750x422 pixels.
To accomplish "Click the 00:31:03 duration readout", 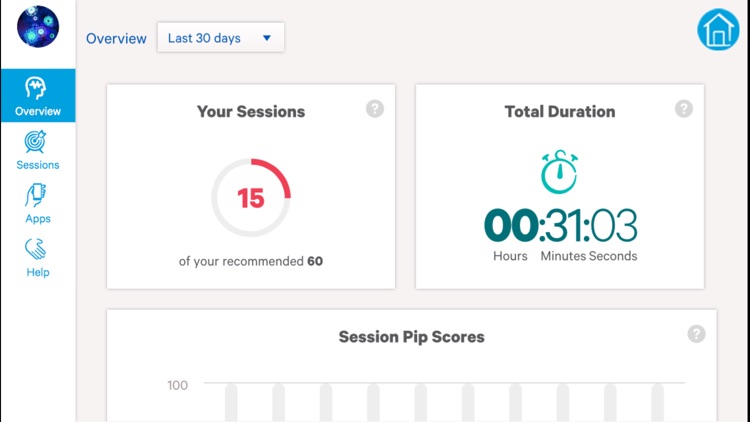I will tap(560, 226).
